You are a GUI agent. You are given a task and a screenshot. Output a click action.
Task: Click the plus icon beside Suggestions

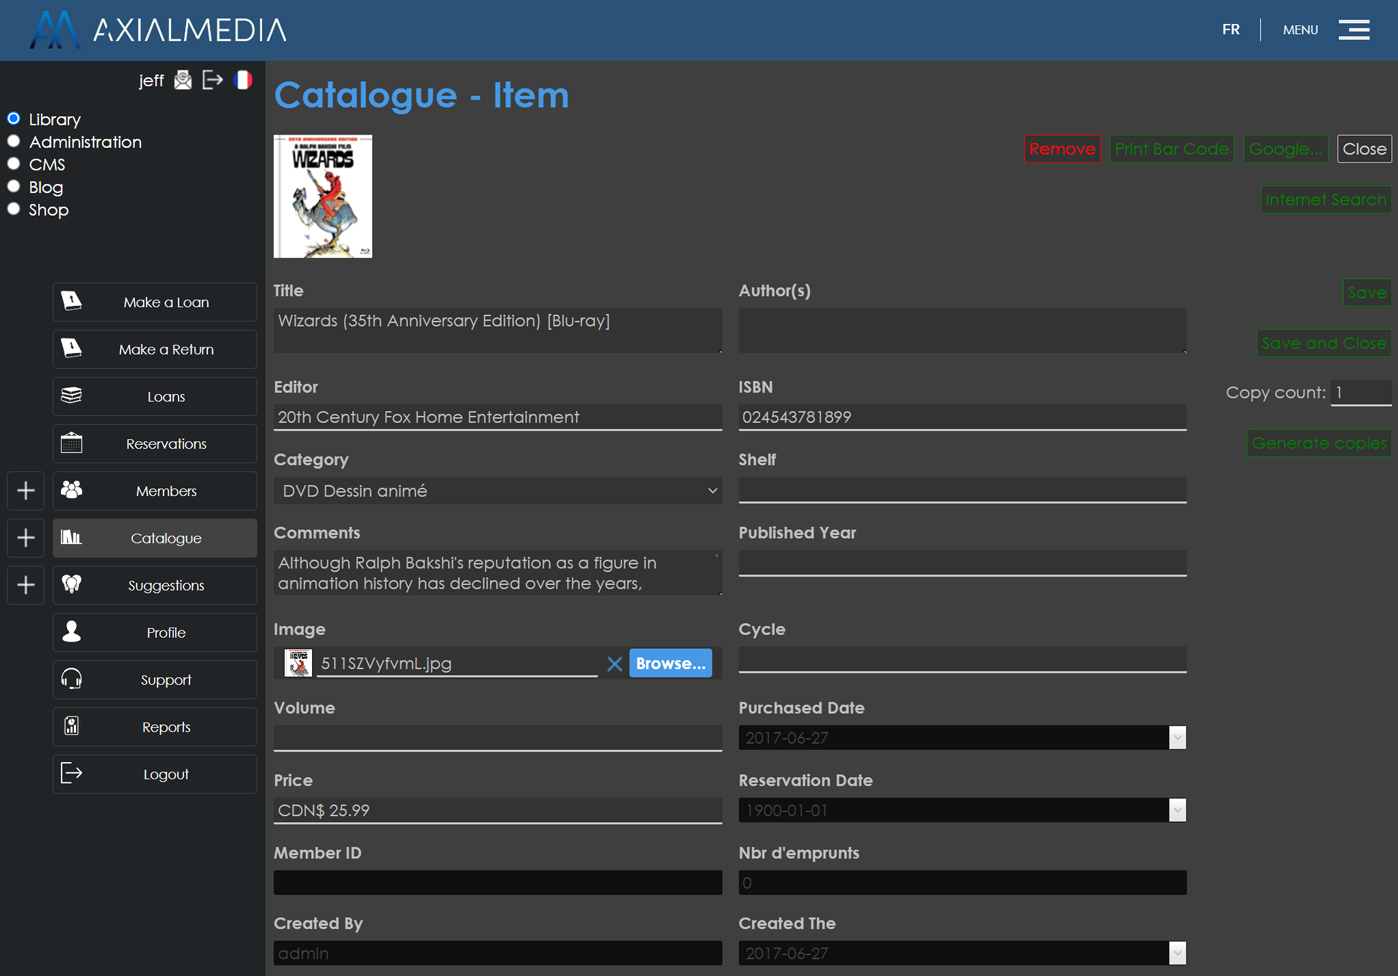[26, 585]
